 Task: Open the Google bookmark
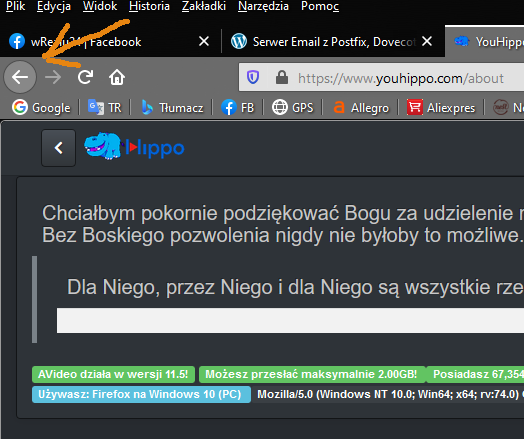coord(41,108)
